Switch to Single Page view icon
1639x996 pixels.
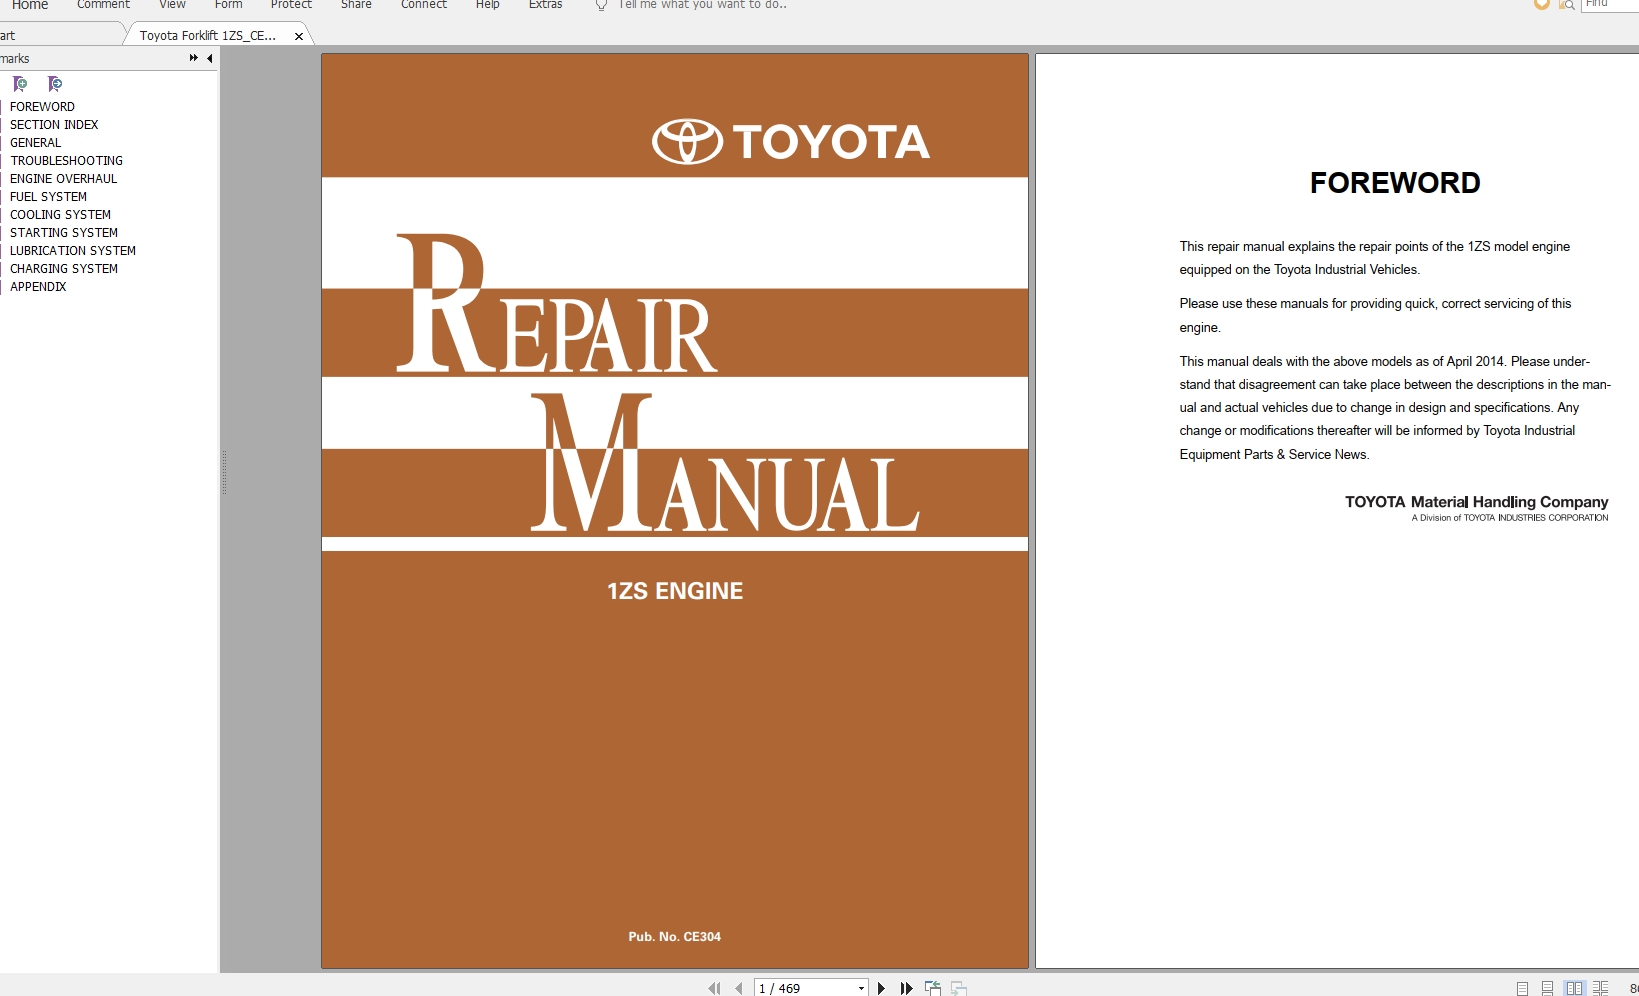click(1522, 988)
